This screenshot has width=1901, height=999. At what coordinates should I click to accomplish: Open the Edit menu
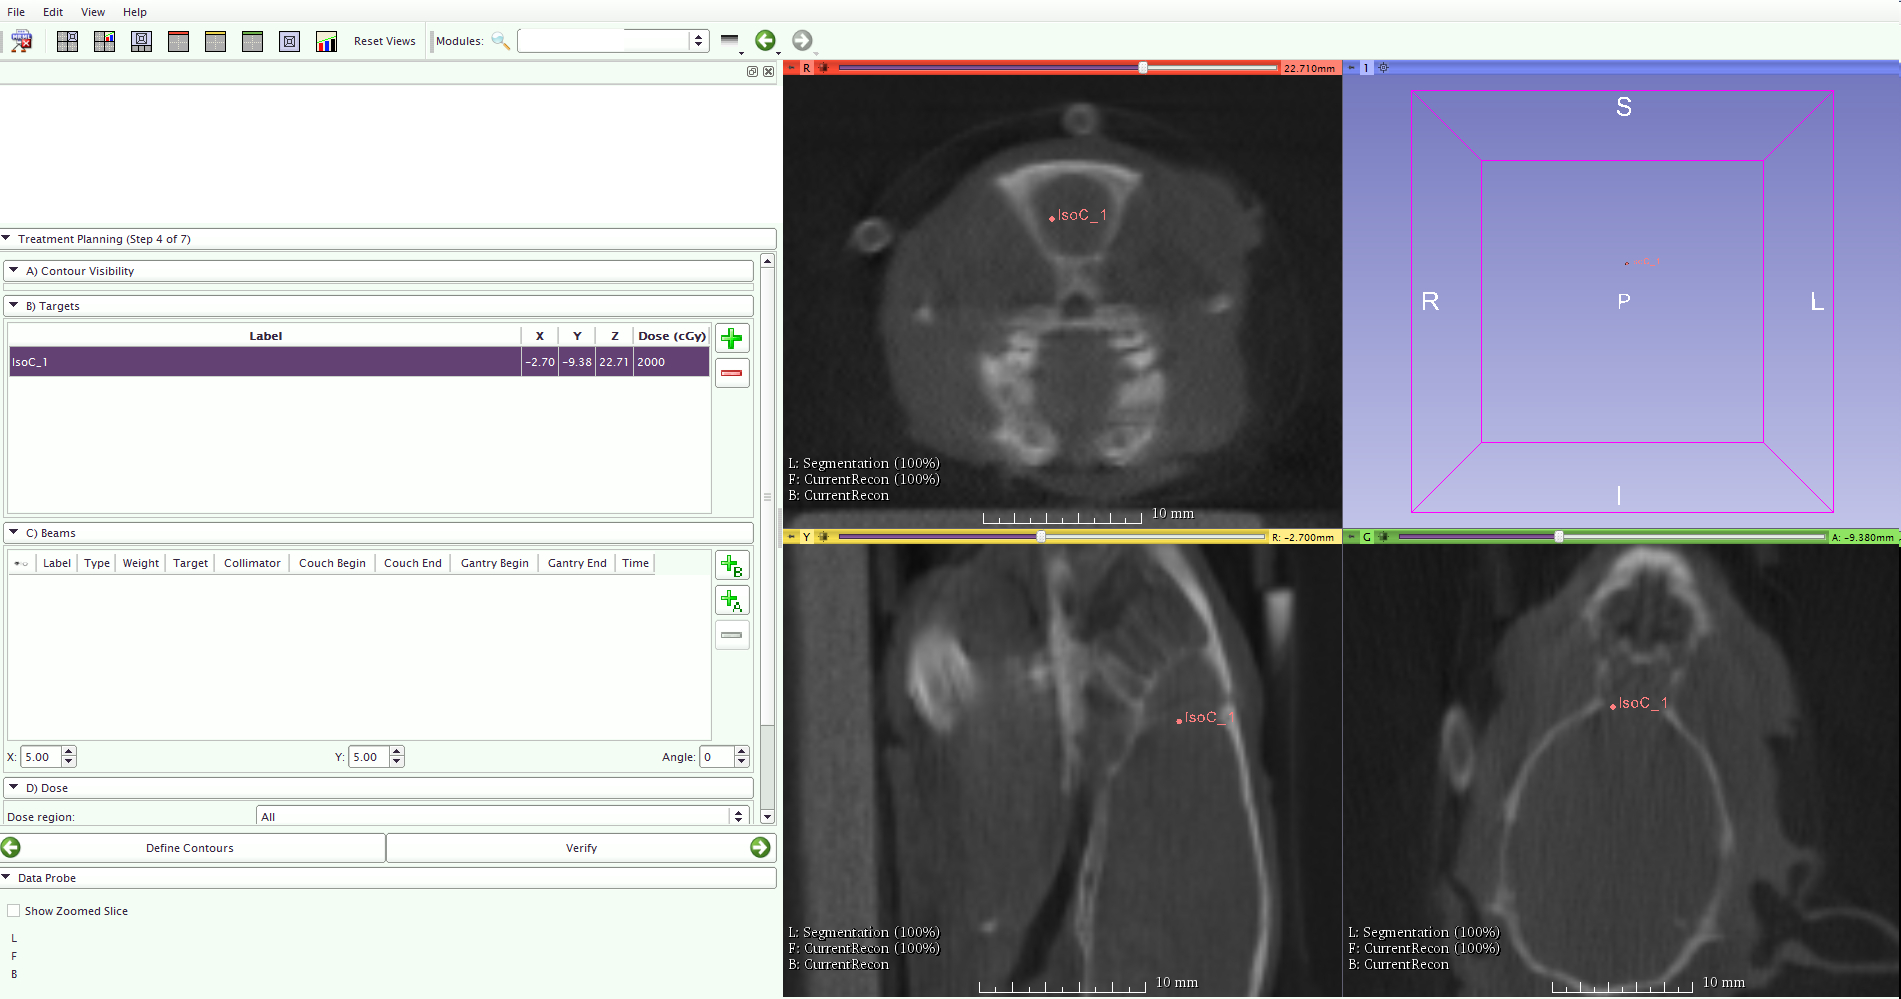click(53, 12)
